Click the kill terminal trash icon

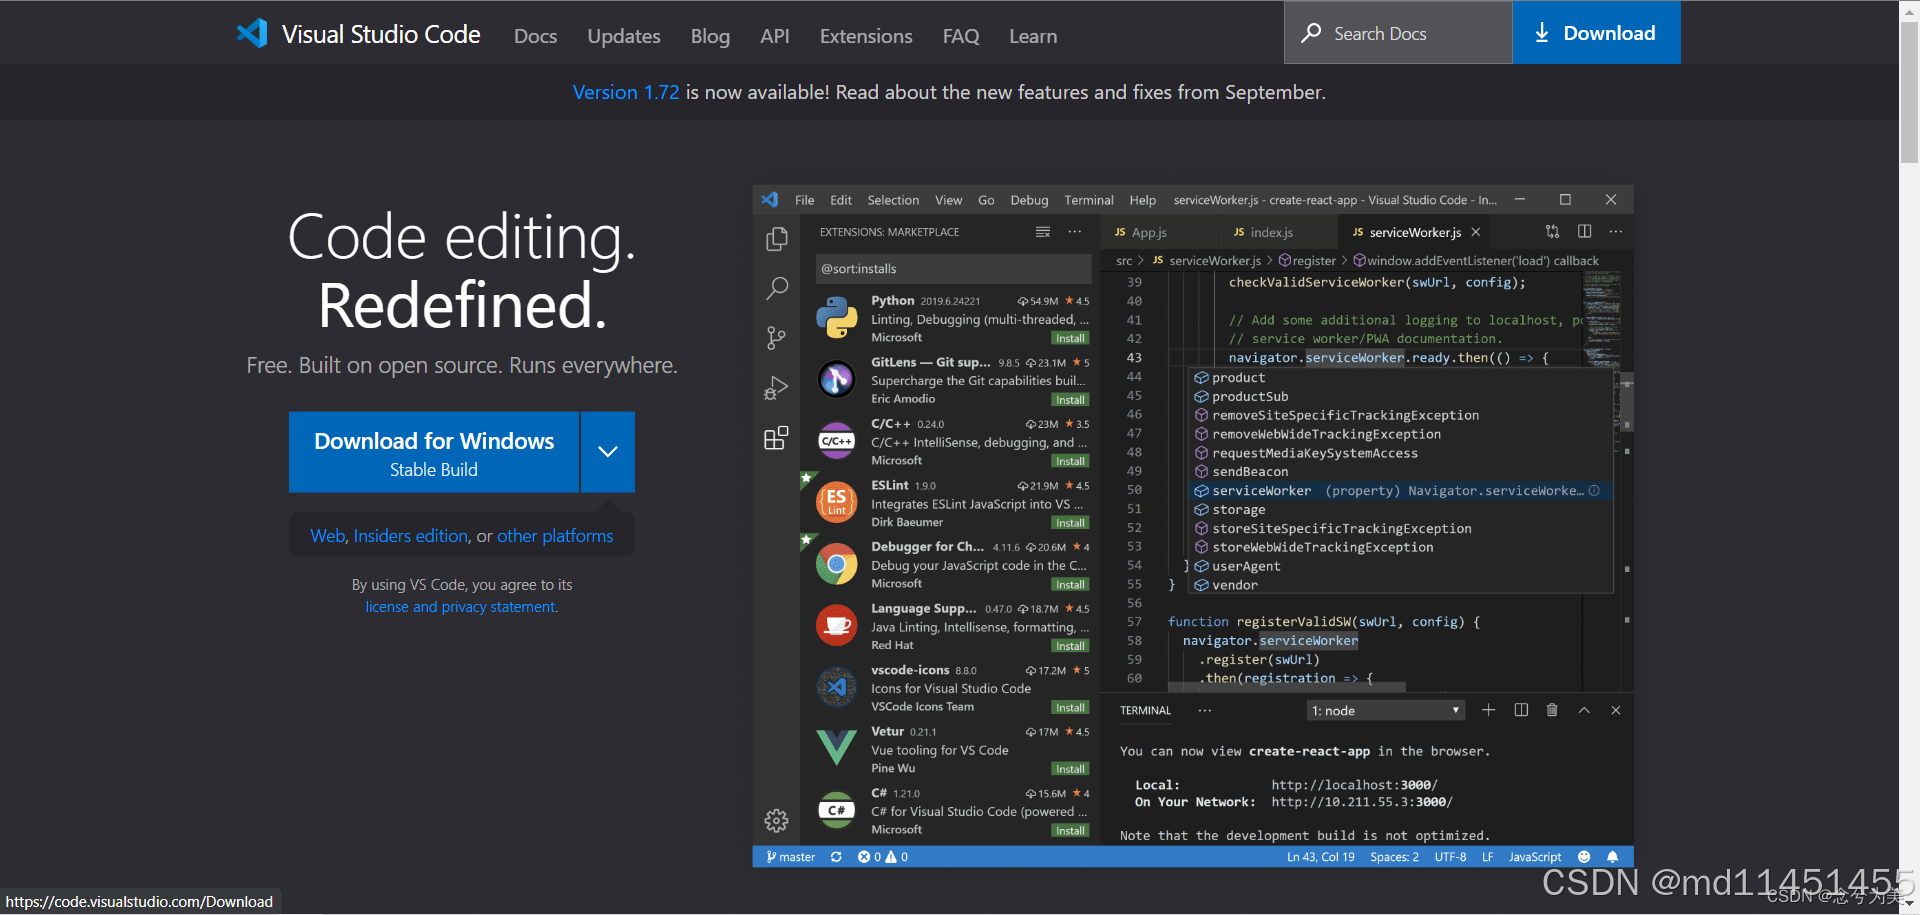tap(1552, 710)
